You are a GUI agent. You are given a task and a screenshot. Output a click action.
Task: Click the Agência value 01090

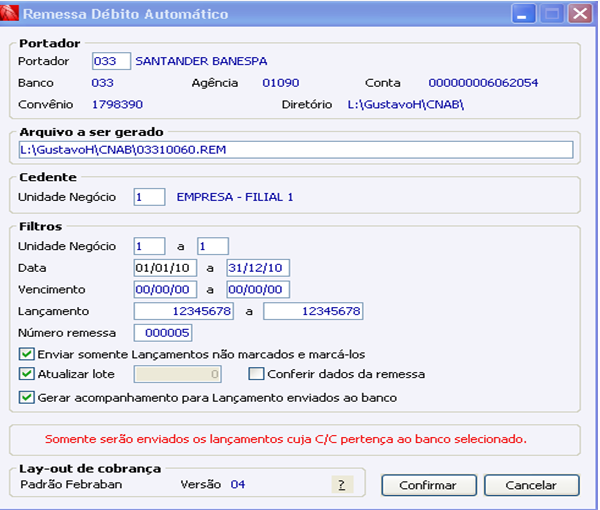point(281,83)
